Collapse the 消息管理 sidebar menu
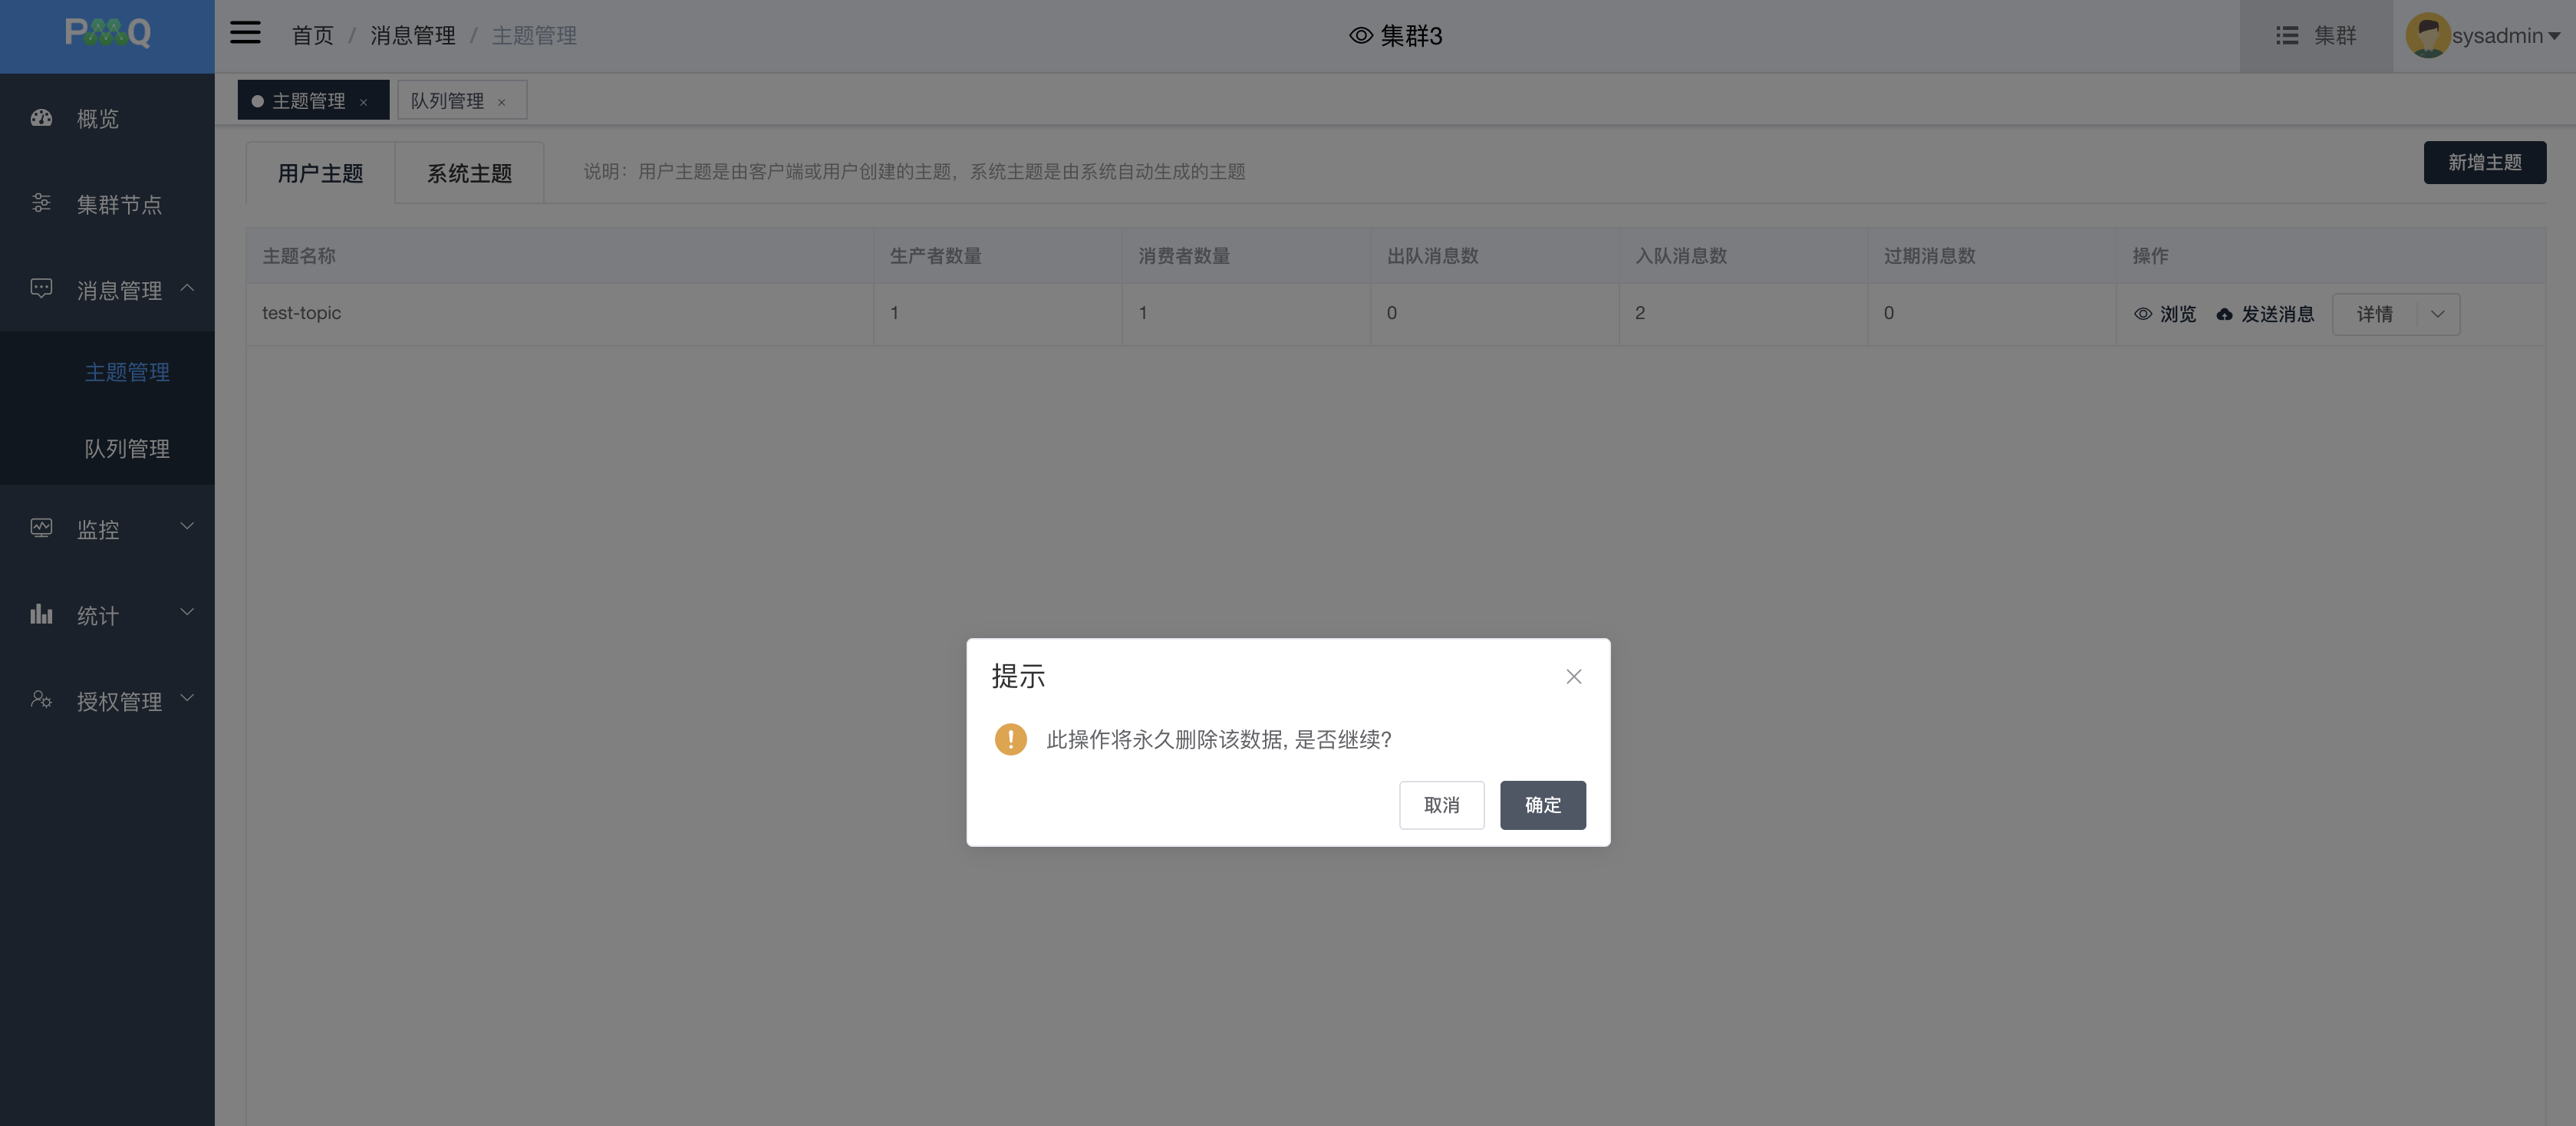The image size is (2576, 1126). point(187,288)
